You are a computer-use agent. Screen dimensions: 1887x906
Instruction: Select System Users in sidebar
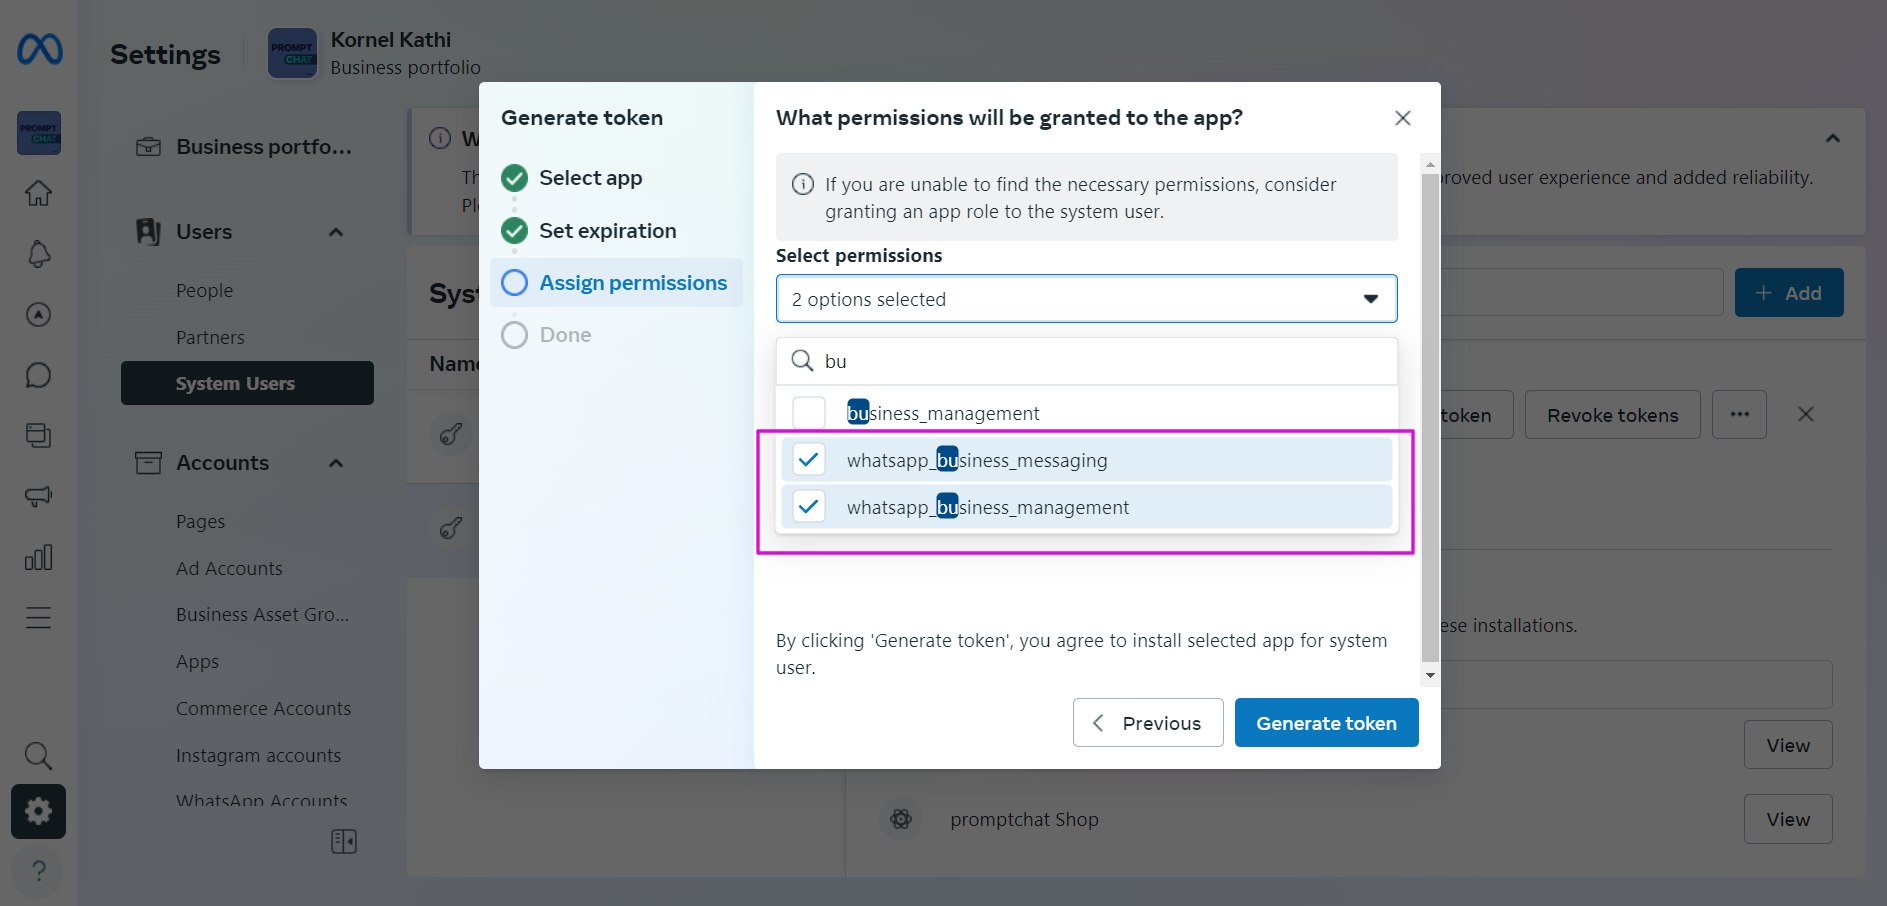point(247,384)
